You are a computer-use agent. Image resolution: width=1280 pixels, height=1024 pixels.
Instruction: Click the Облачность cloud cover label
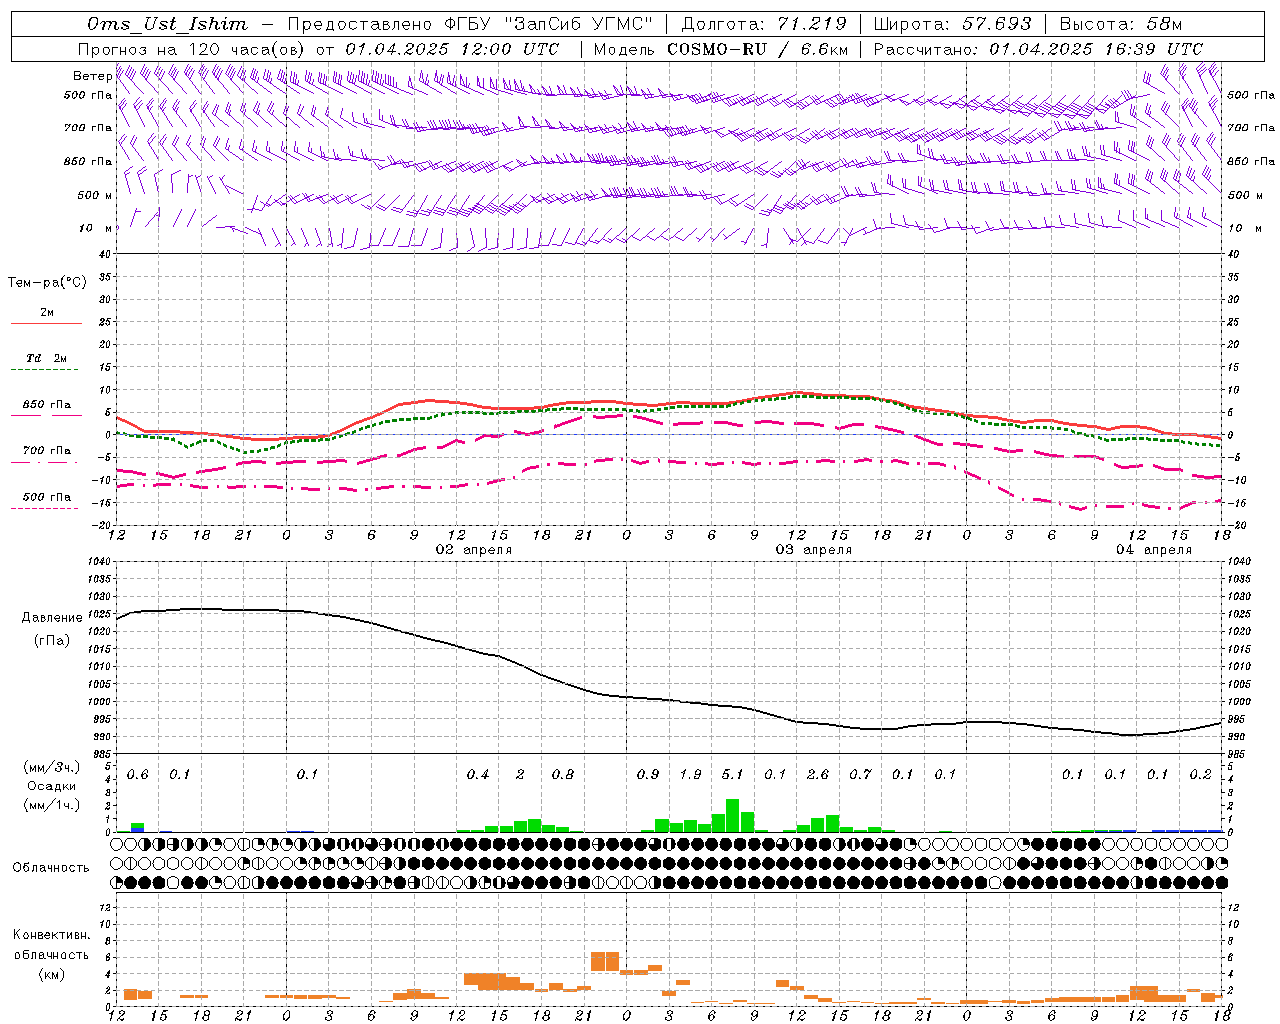(x=51, y=867)
